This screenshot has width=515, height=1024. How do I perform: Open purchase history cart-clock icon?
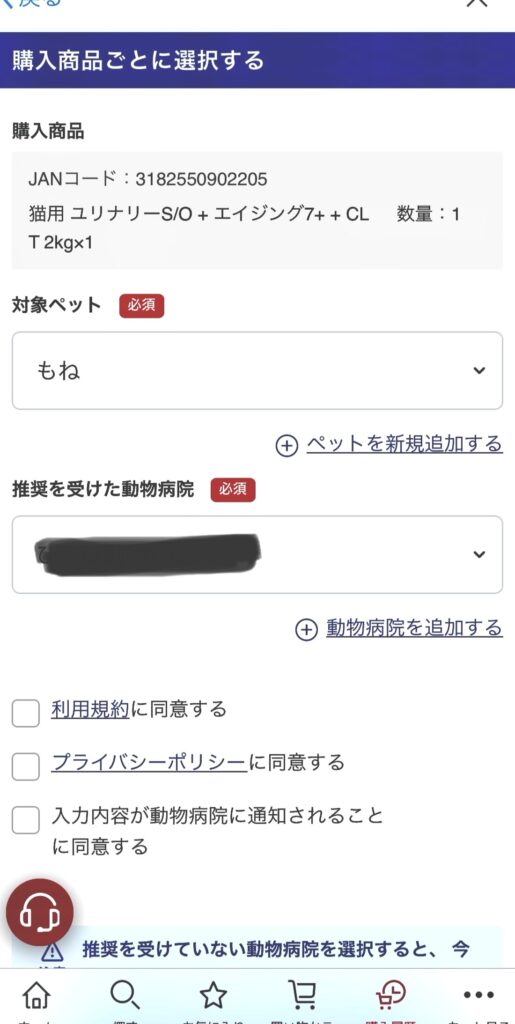(390, 995)
